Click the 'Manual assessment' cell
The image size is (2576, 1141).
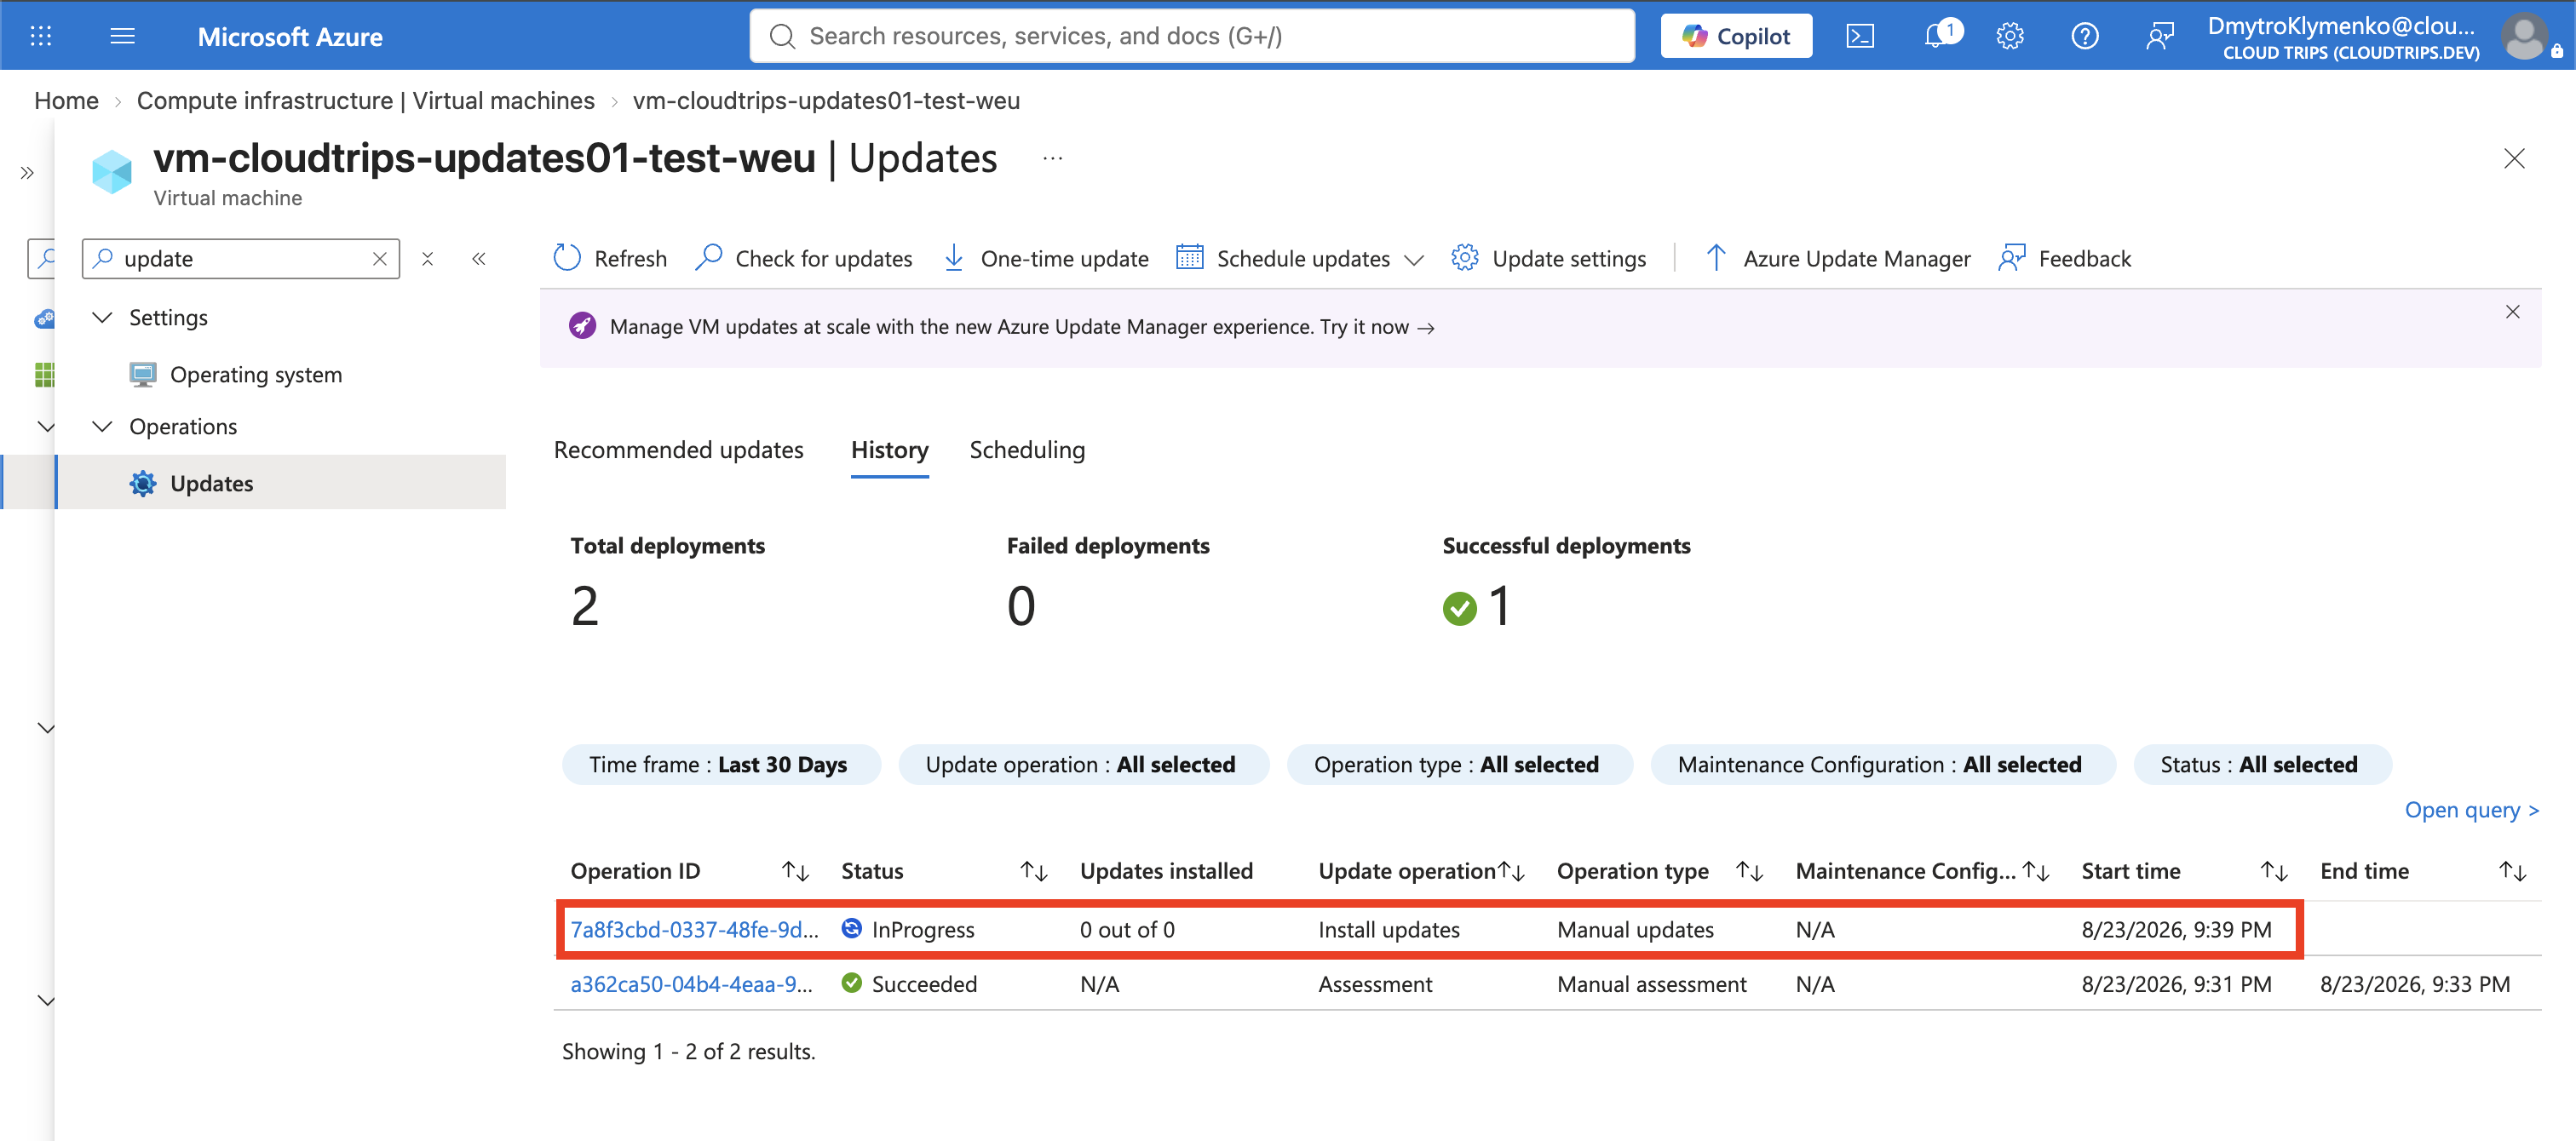click(x=1651, y=985)
